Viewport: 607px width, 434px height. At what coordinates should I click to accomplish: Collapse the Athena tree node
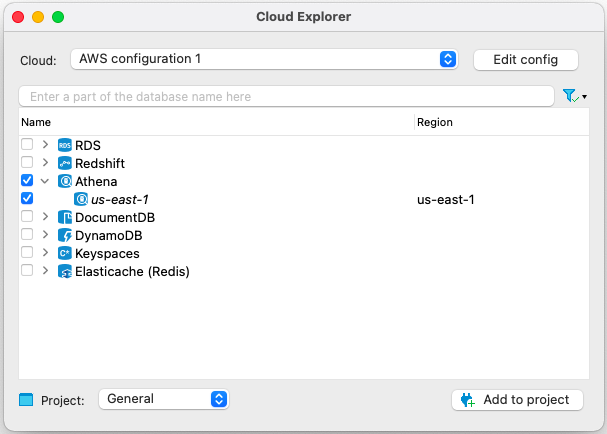(x=45, y=181)
